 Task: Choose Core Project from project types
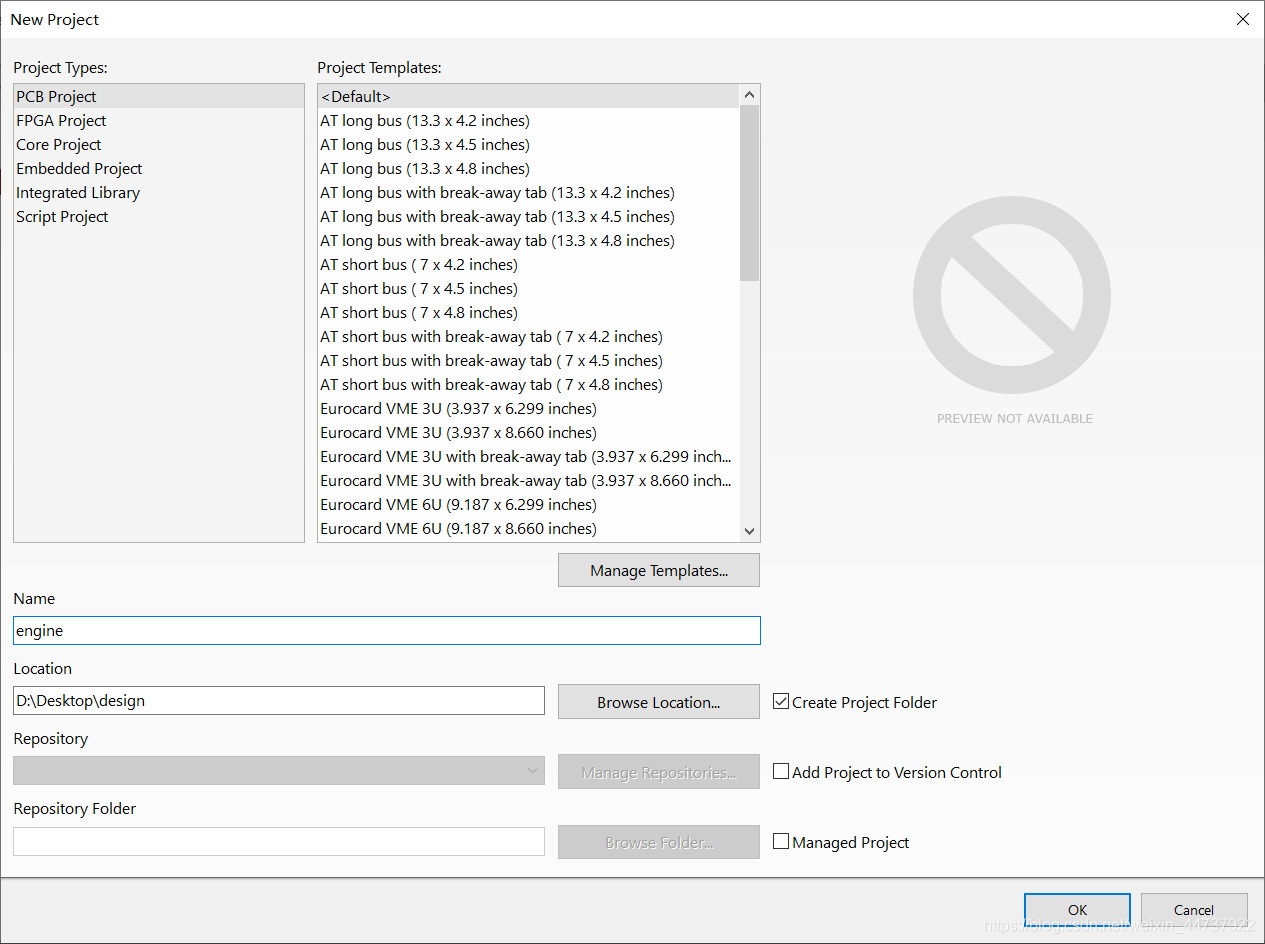[x=59, y=145]
